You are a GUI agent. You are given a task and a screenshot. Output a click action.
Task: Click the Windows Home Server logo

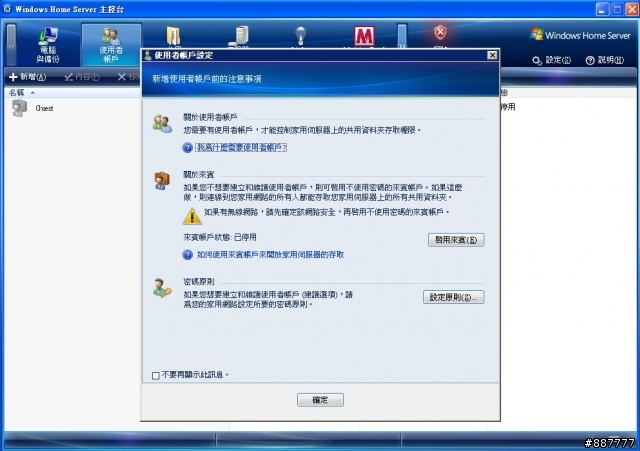click(580, 35)
